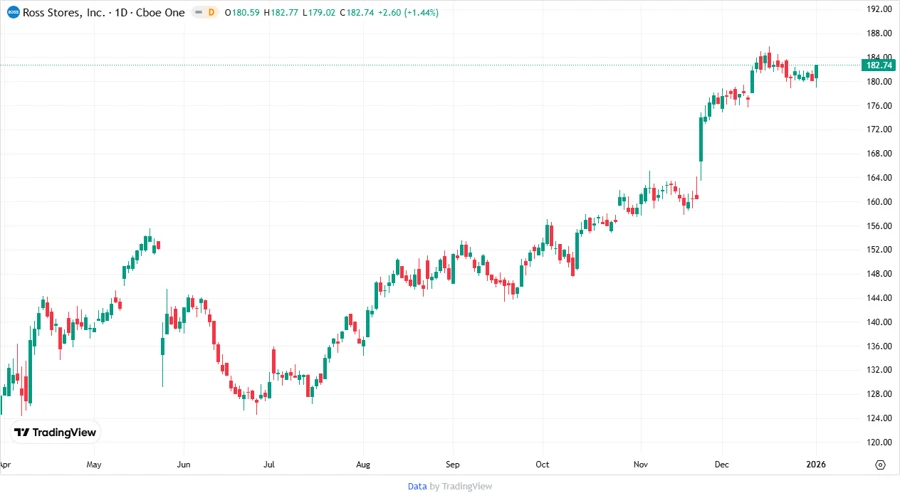Click the low value L179.02
The width and height of the screenshot is (900, 498).
coord(319,12)
